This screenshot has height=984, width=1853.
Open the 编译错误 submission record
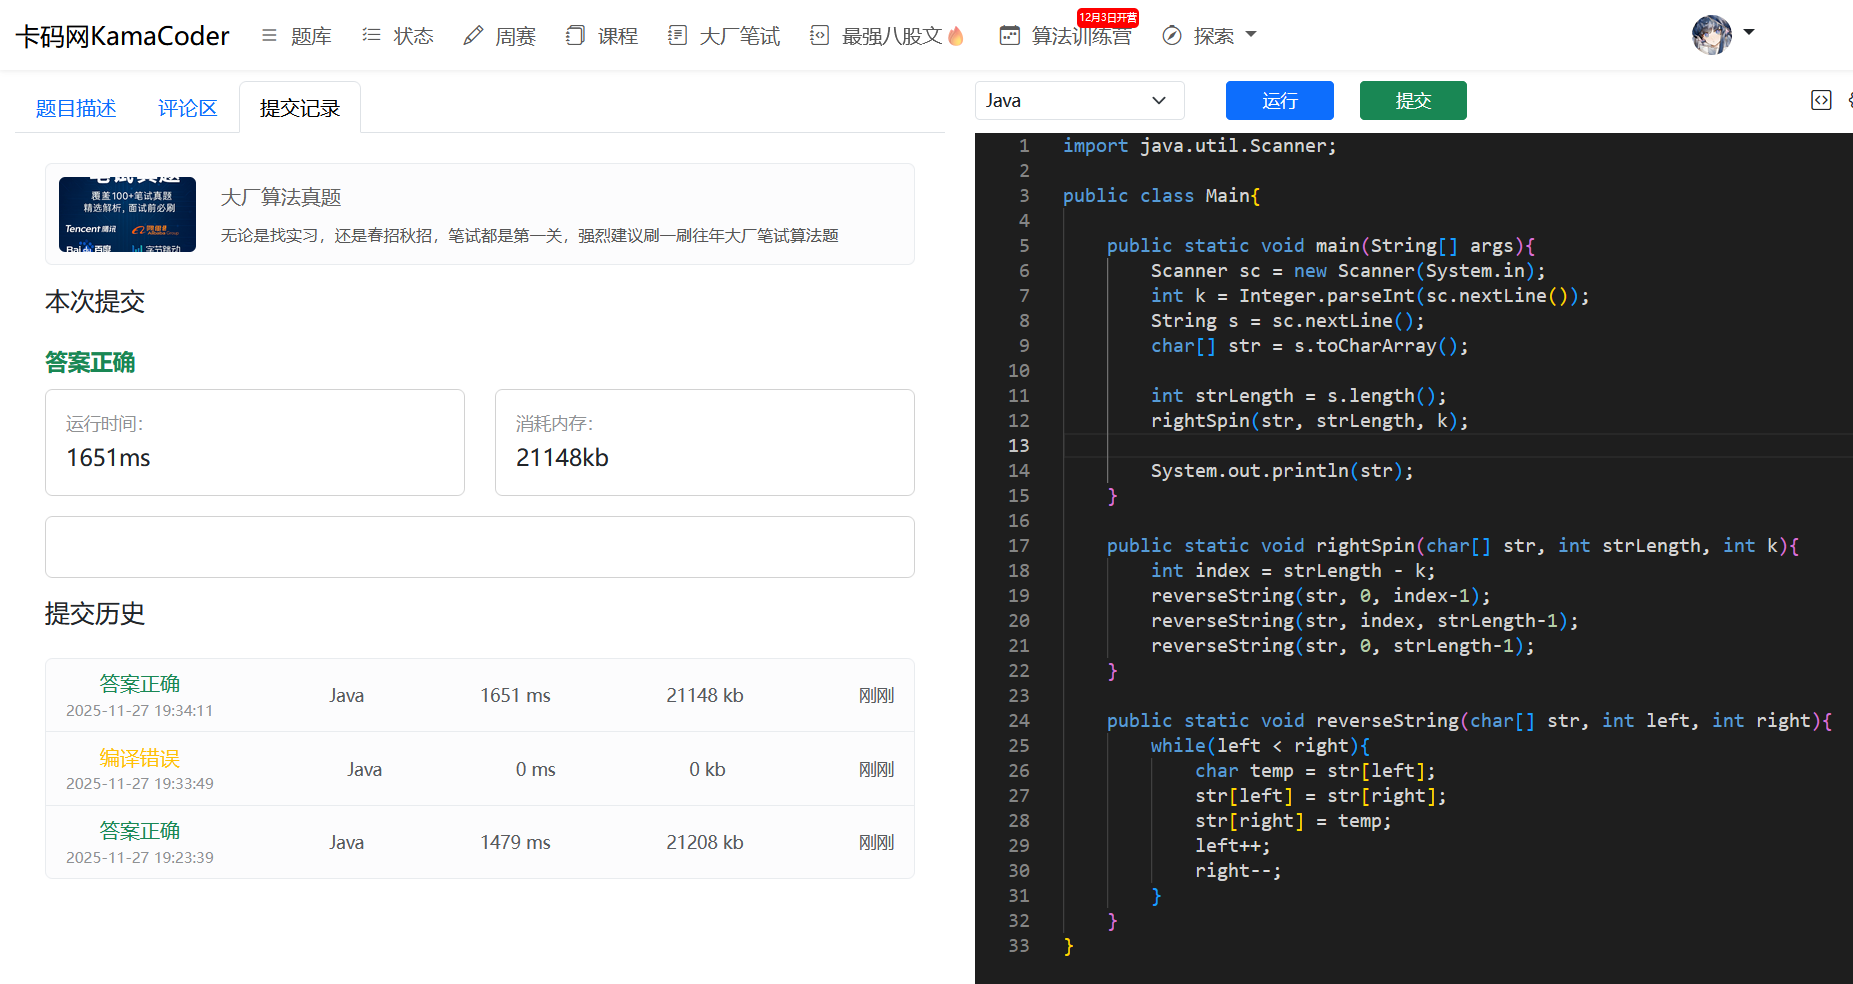(140, 758)
